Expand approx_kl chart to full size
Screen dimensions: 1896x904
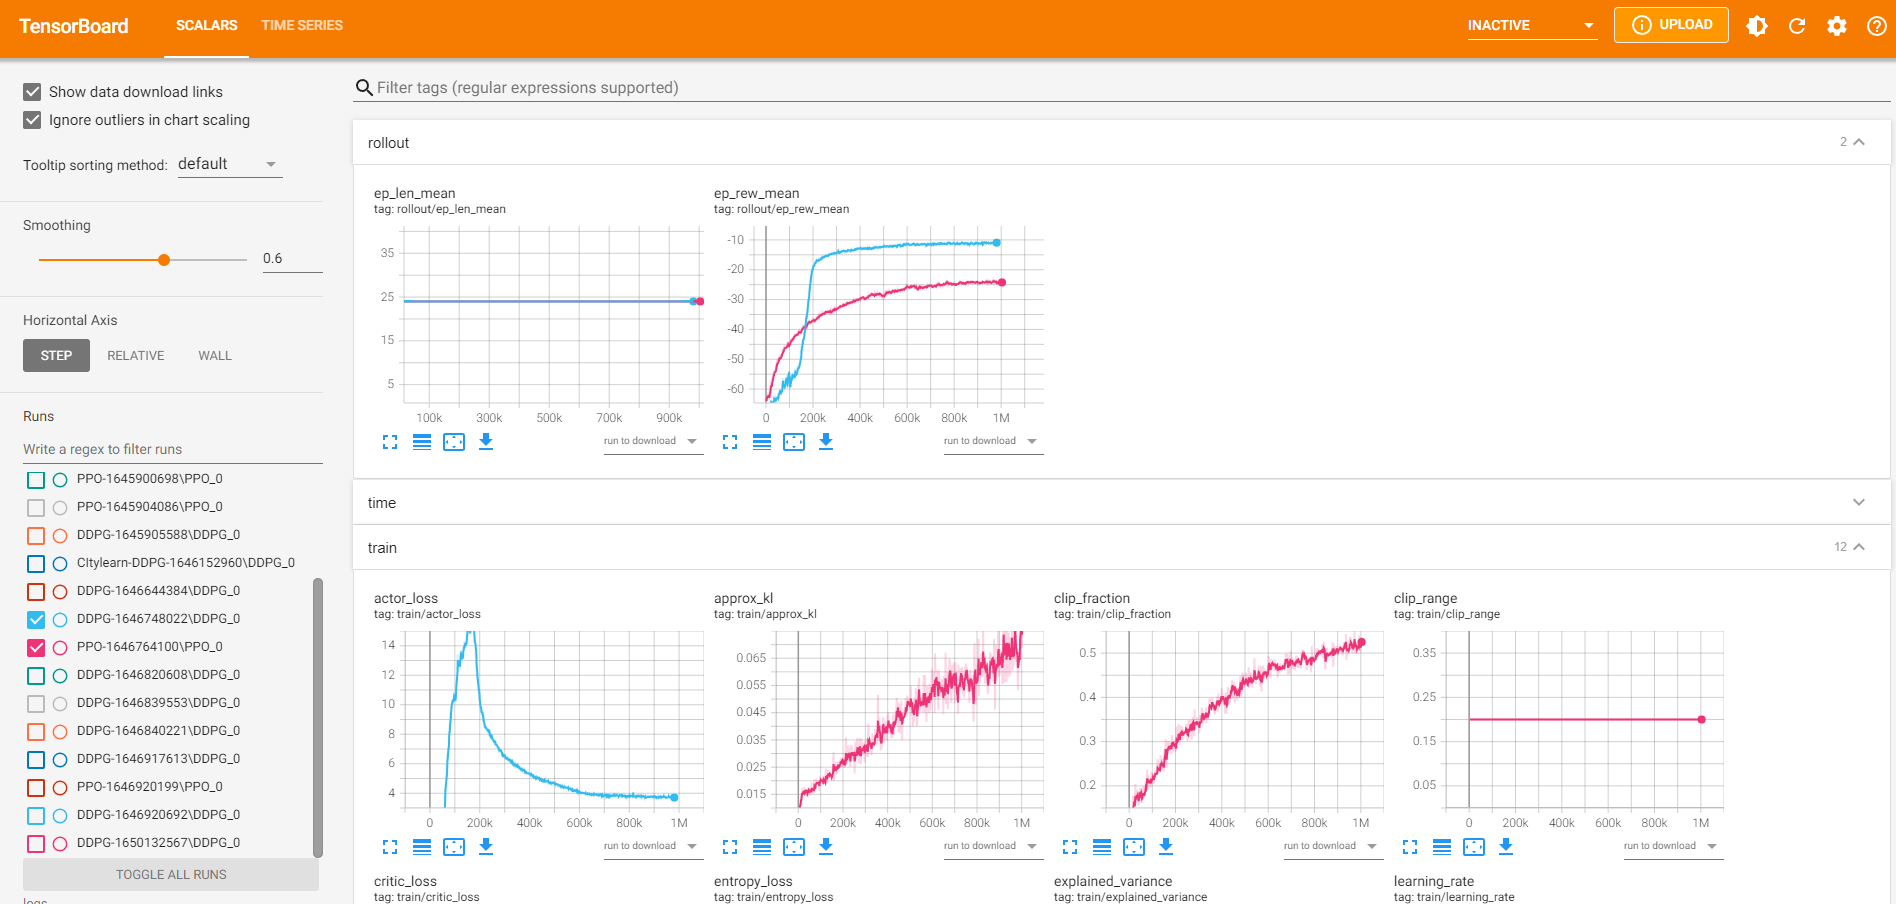pos(730,847)
